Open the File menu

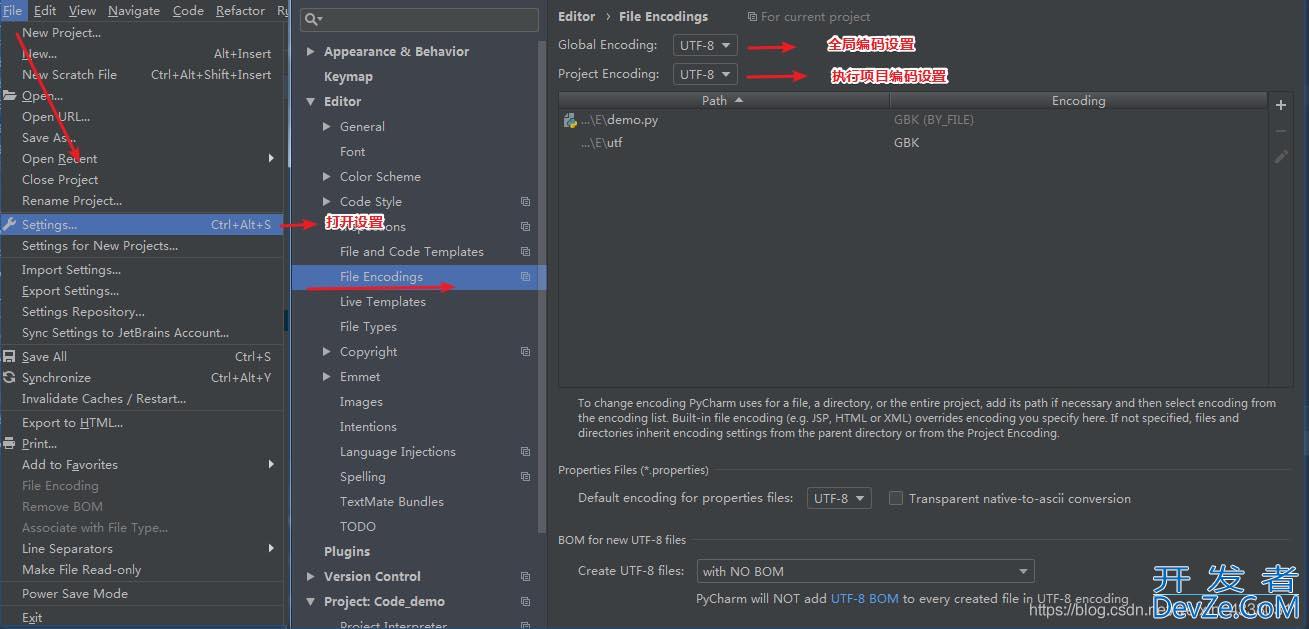(x=12, y=10)
